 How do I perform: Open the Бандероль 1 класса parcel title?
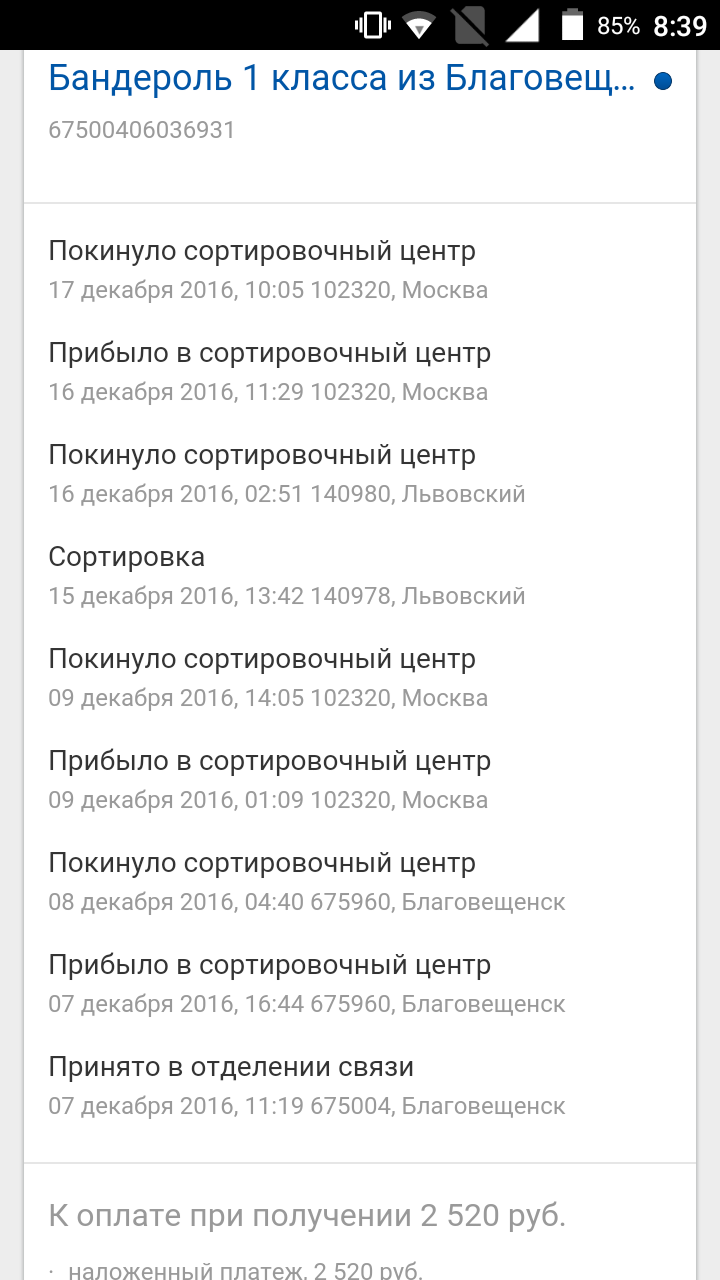tap(341, 79)
